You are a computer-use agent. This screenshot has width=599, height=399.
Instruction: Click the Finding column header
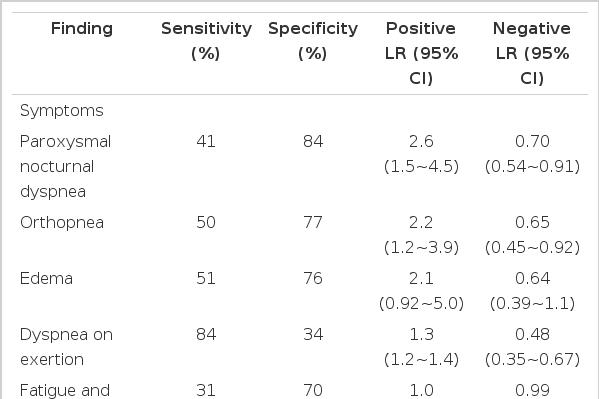pyautogui.click(x=82, y=29)
